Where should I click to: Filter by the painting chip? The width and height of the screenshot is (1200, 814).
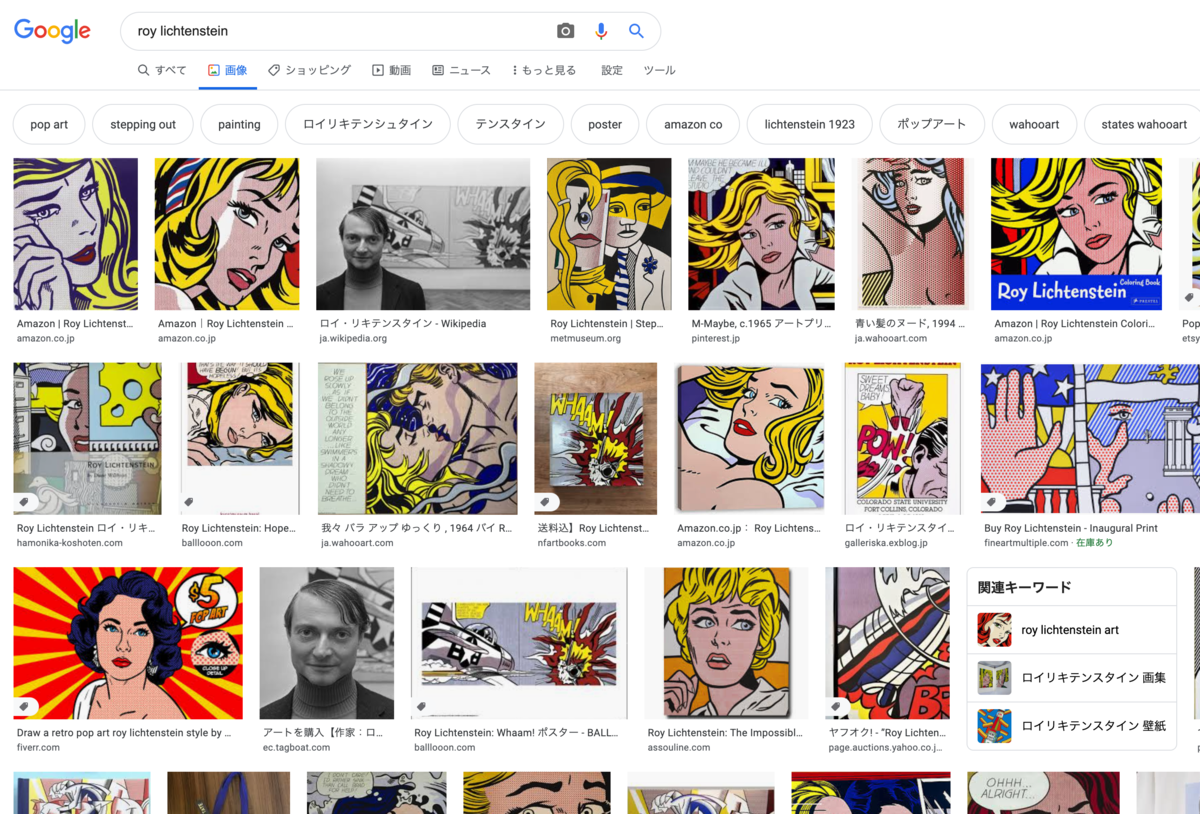pyautogui.click(x=239, y=125)
